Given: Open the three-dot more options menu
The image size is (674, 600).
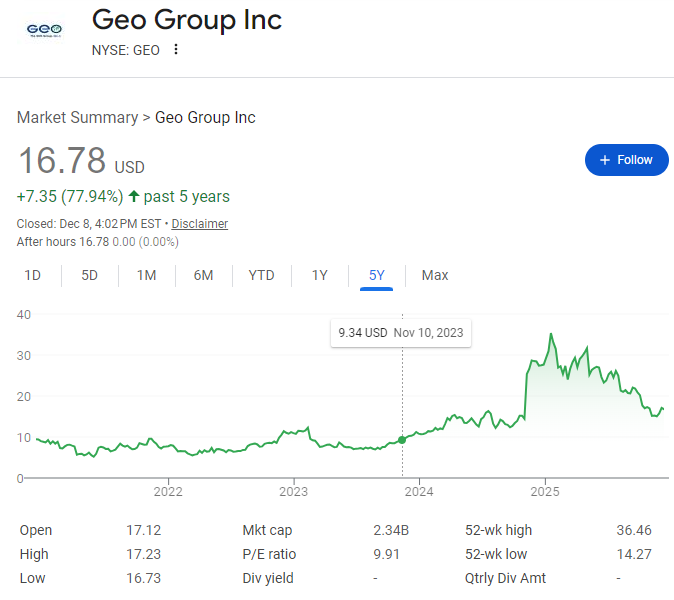Looking at the screenshot, I should point(176,50).
